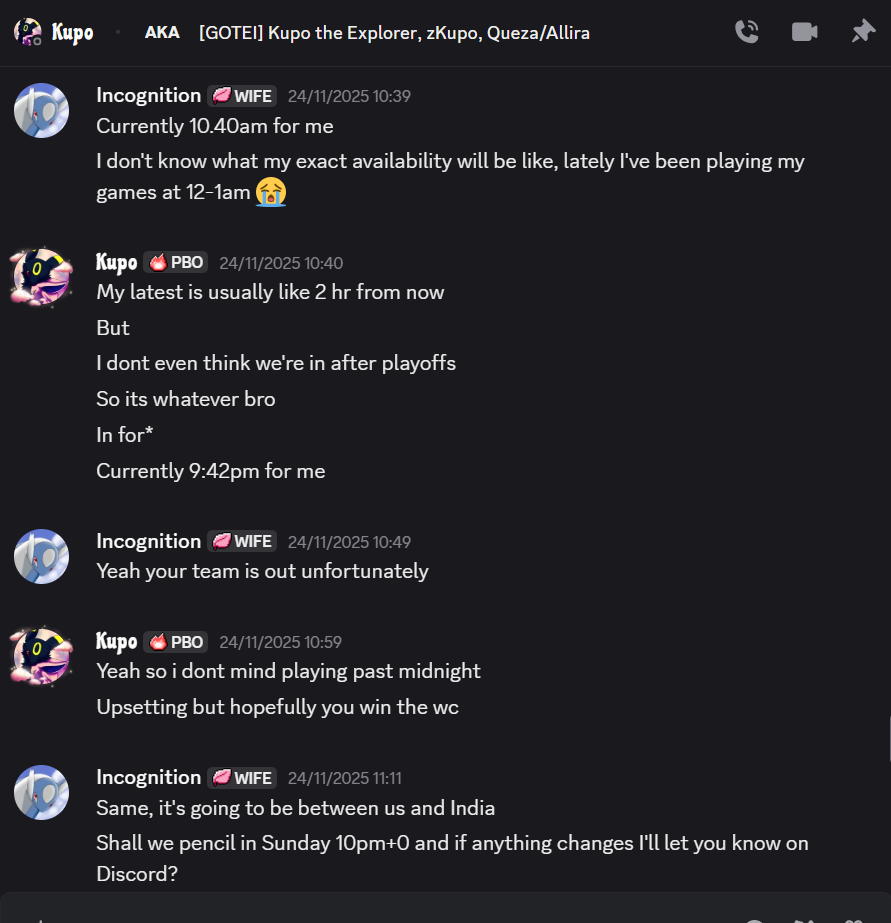
Task: Click Kupo's username on the 10:59 message
Action: [116, 642]
